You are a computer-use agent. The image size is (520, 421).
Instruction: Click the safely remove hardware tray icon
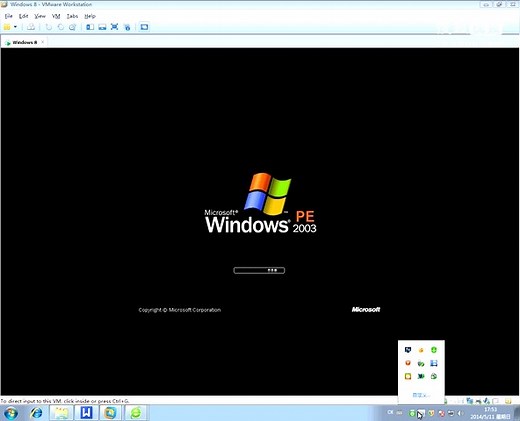(451, 413)
